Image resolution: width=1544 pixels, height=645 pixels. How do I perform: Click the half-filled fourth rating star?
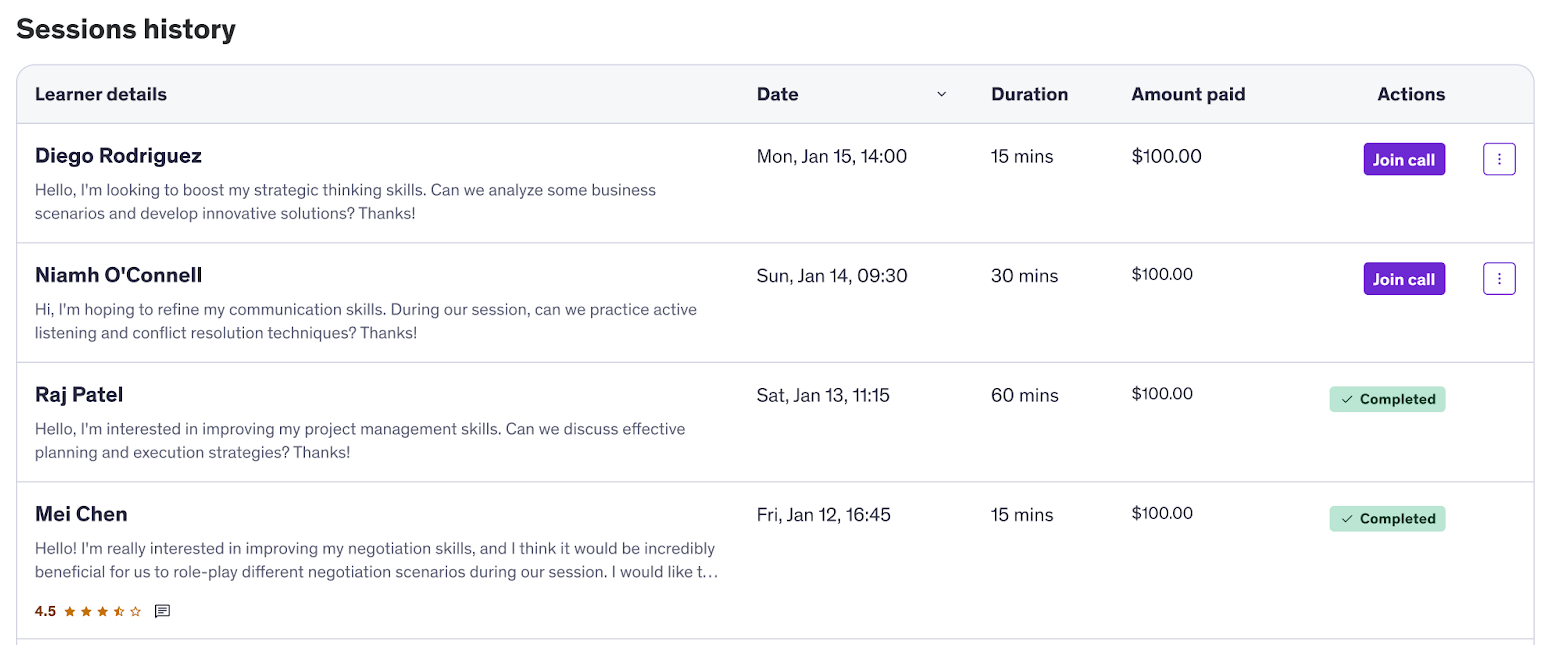pos(119,611)
